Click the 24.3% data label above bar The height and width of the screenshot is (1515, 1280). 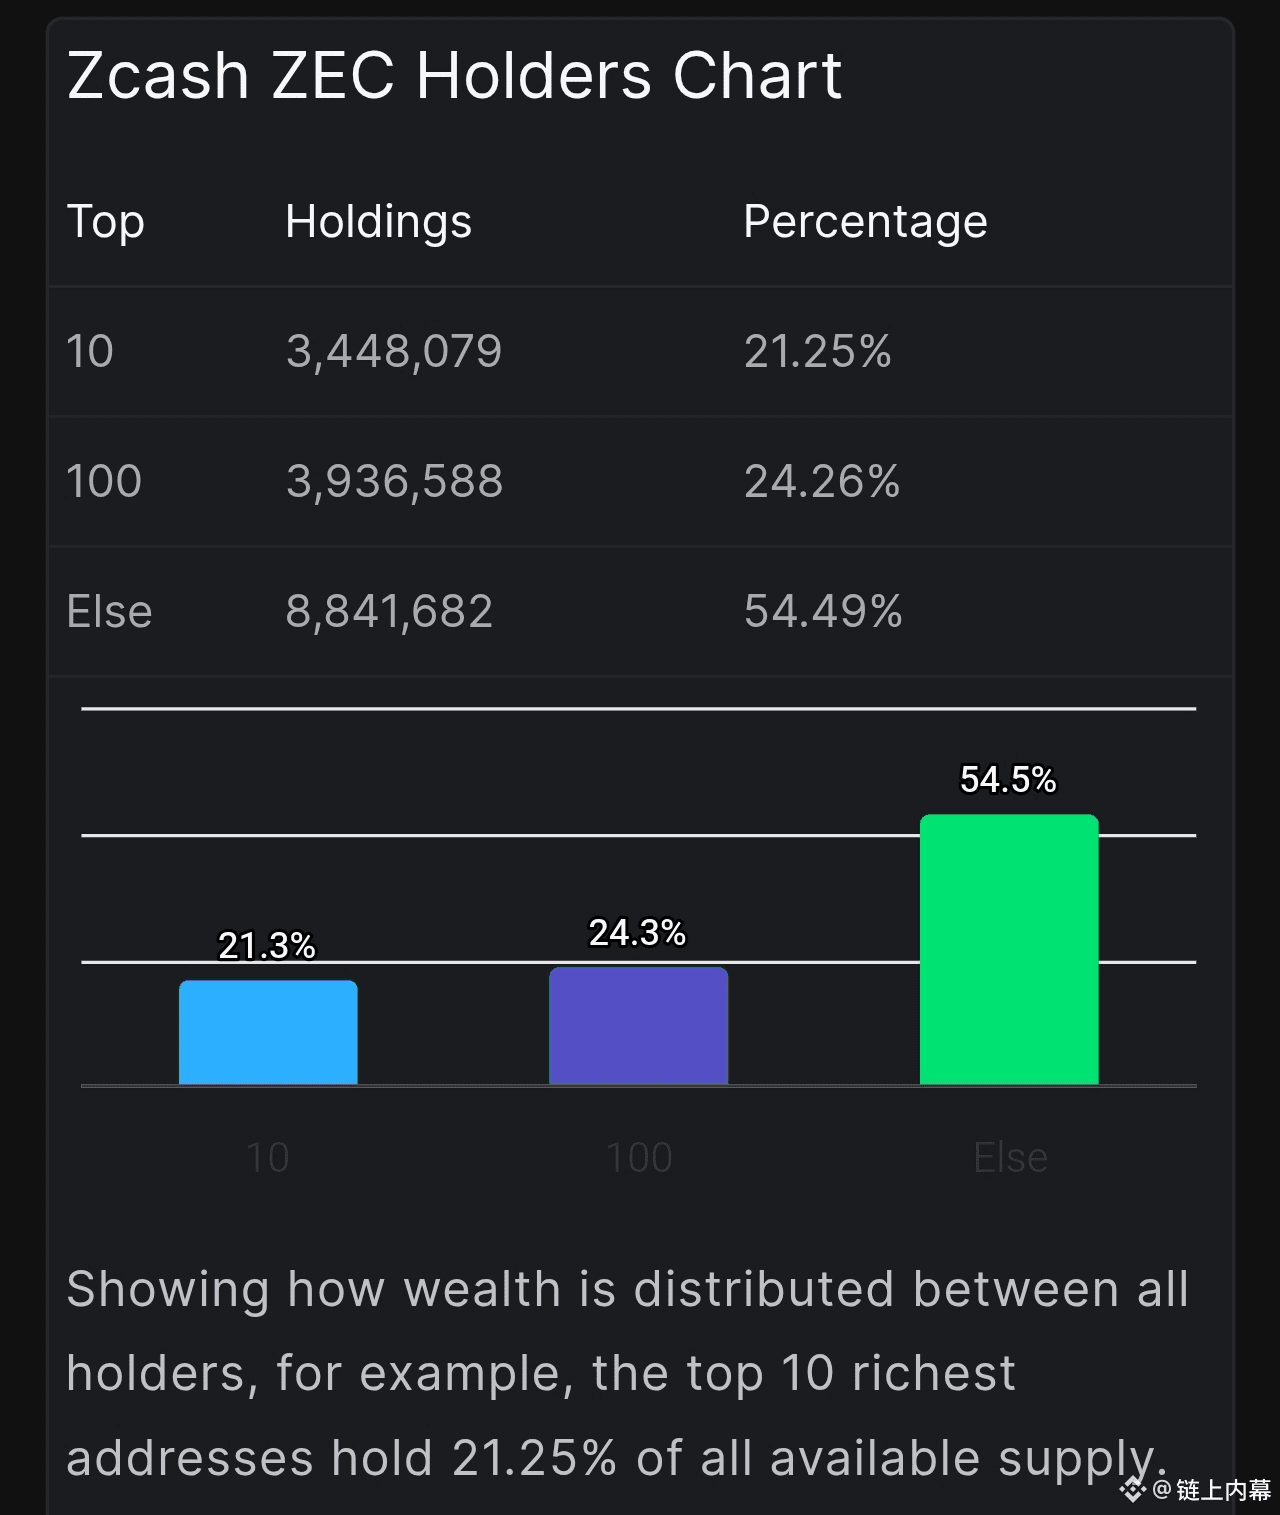(x=637, y=933)
